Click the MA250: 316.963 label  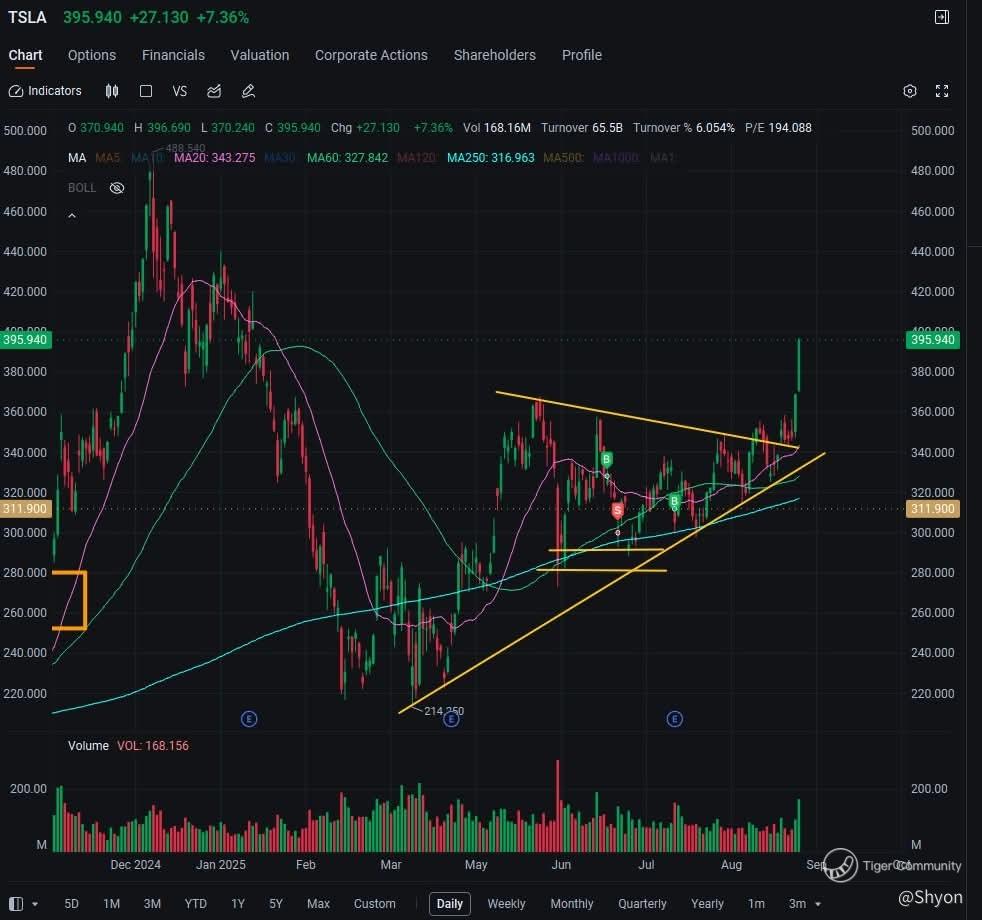pyautogui.click(x=491, y=158)
